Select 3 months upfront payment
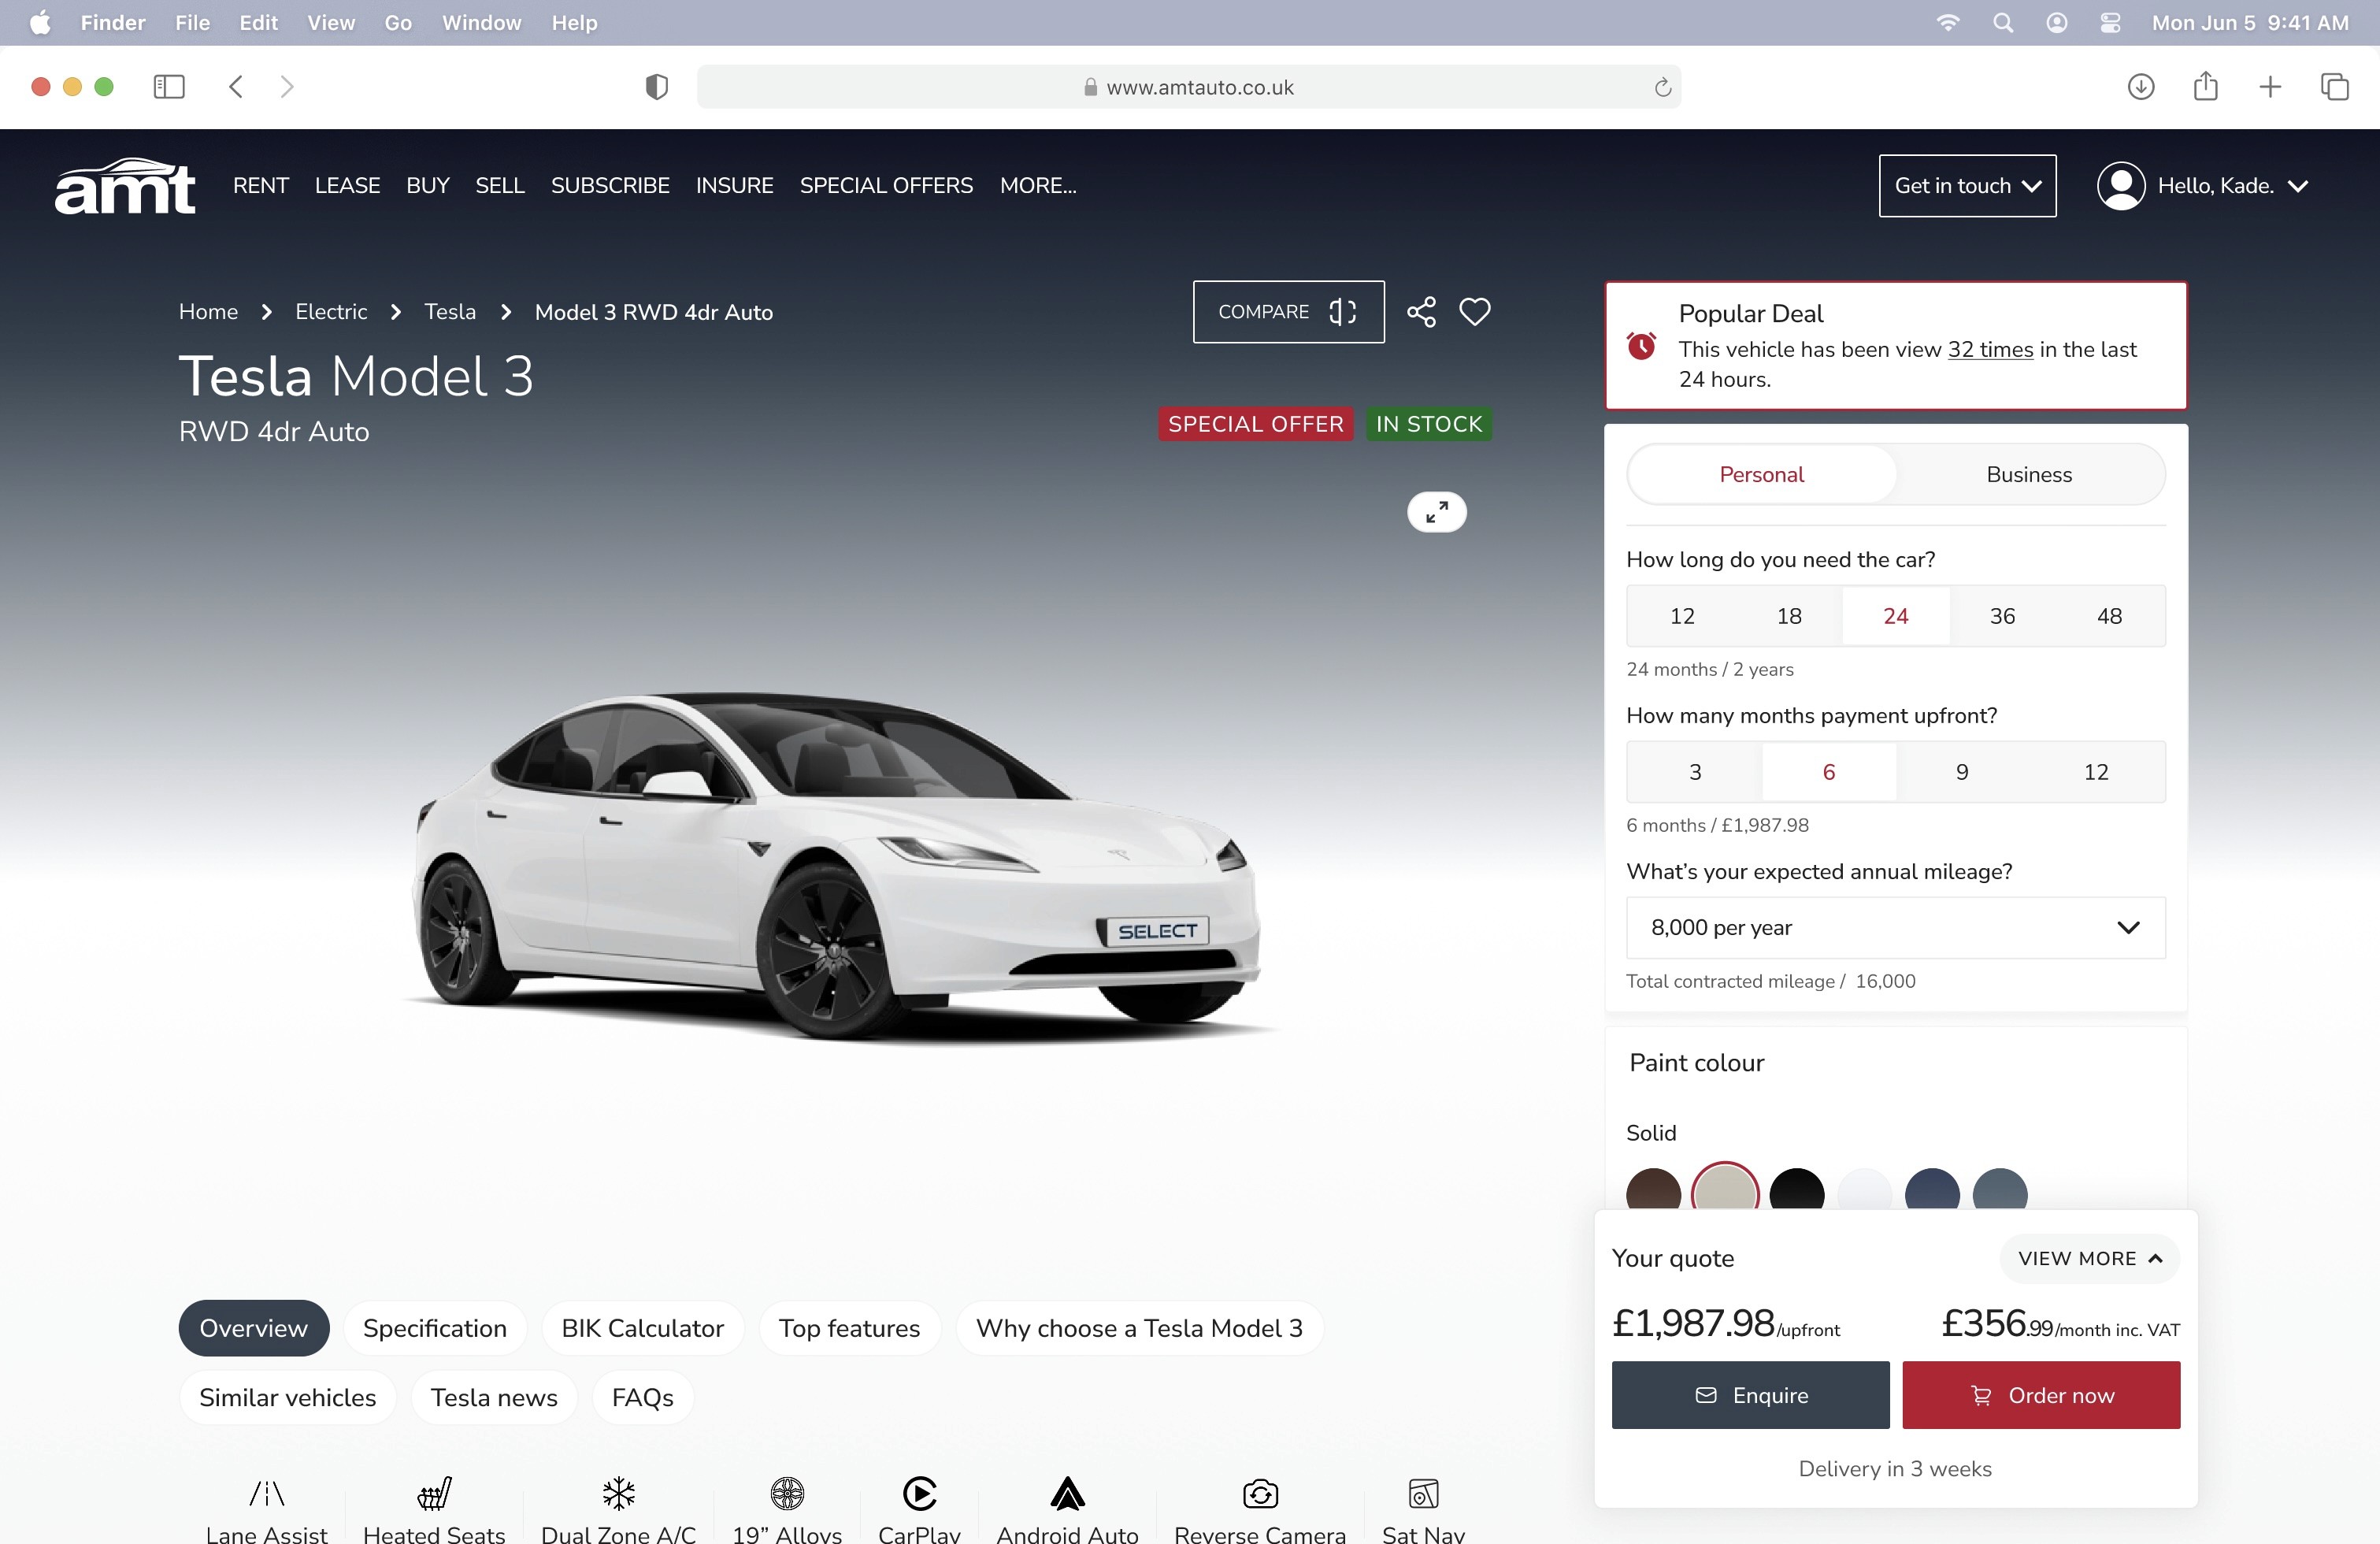The image size is (2380, 1544). point(1695,772)
